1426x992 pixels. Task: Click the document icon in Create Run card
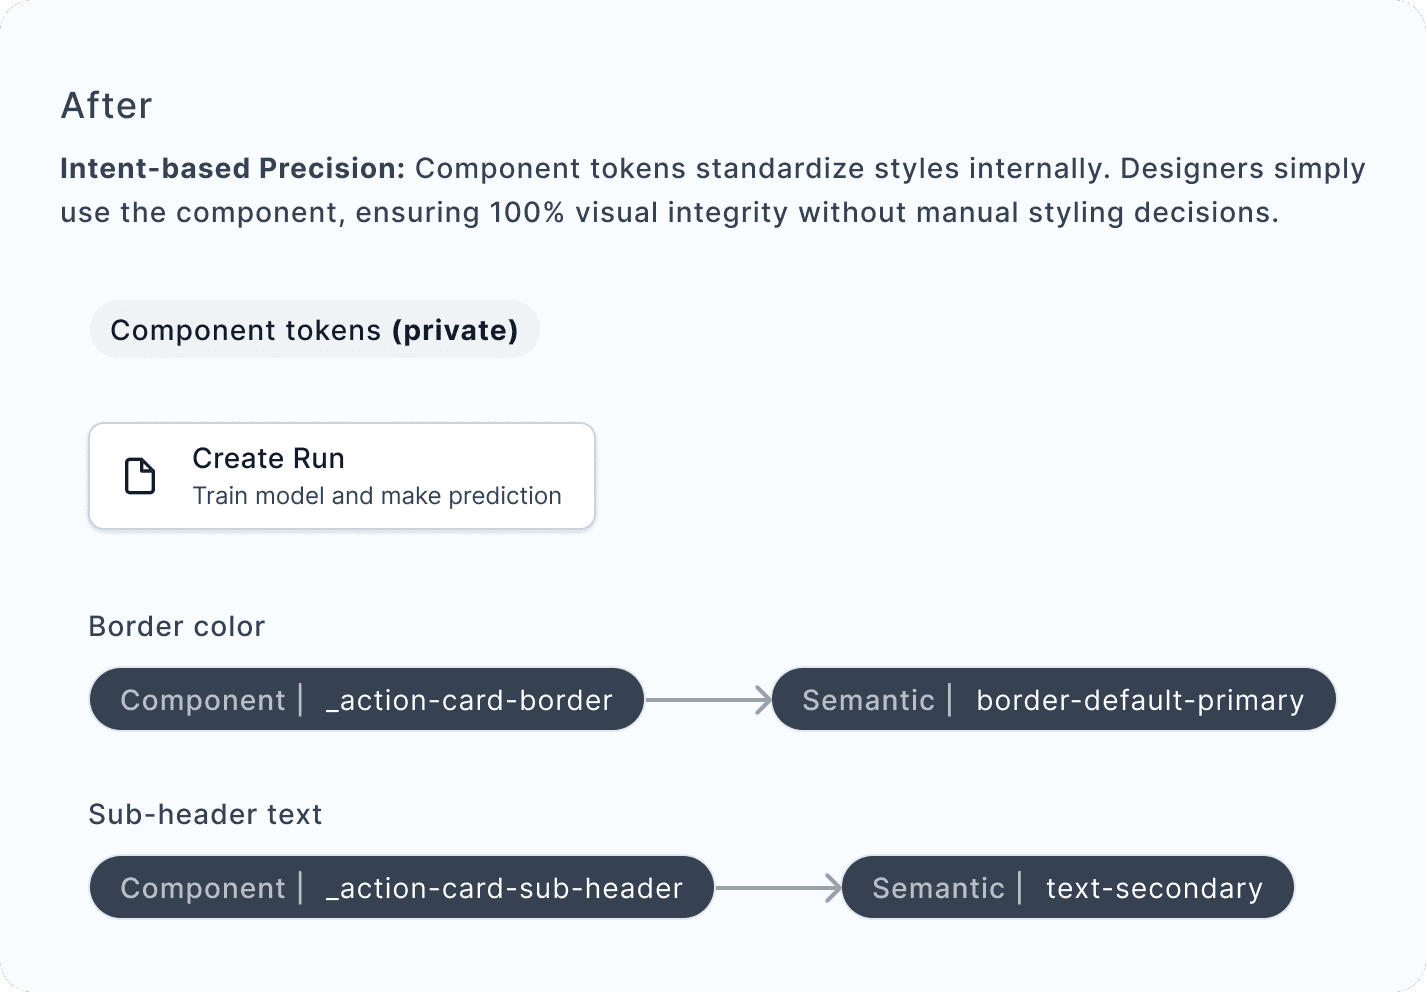coord(140,476)
